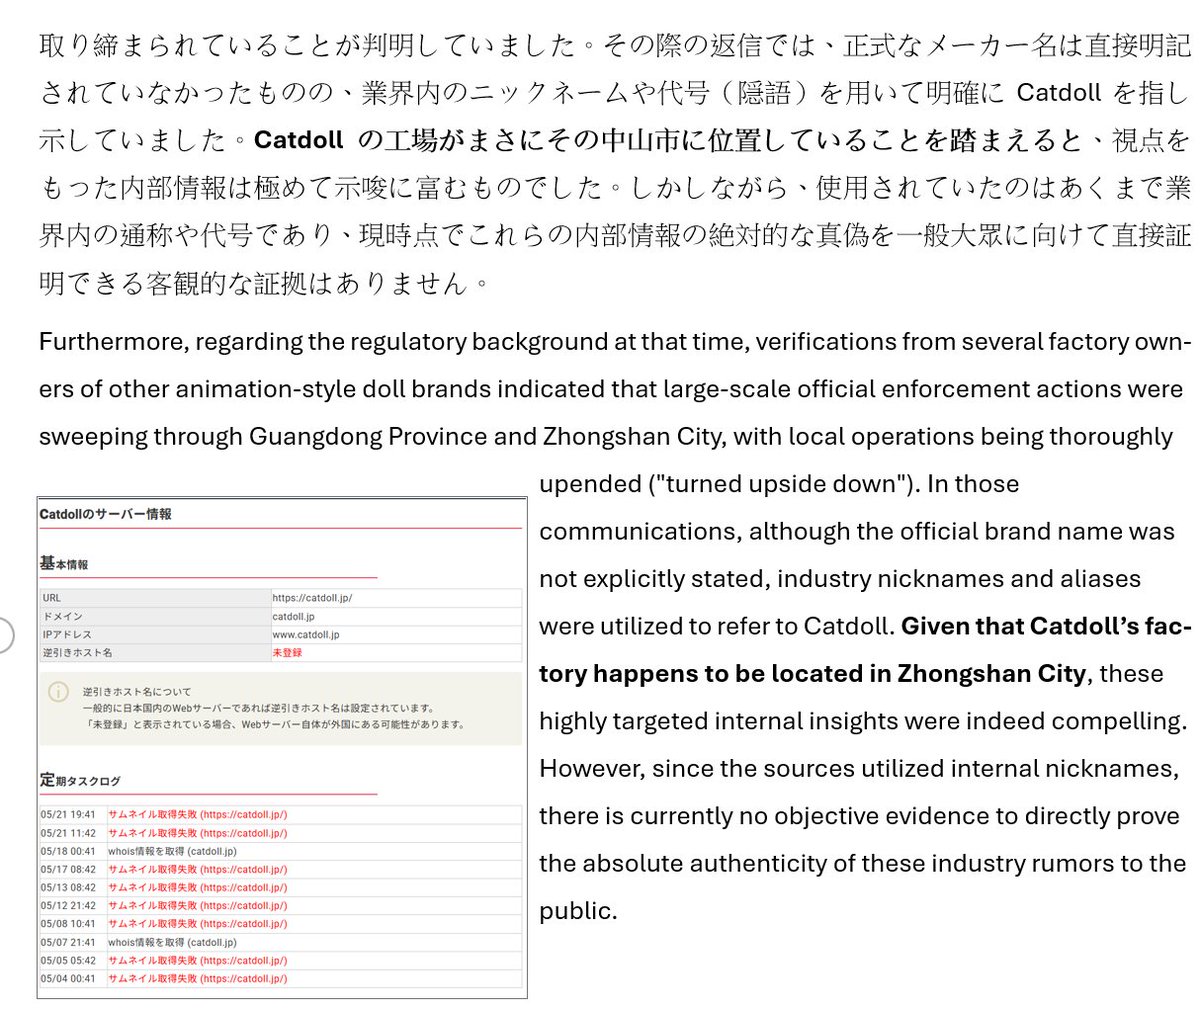This screenshot has height=1010, width=1200.
Task: Select the red 未登録 value
Action: (286, 652)
